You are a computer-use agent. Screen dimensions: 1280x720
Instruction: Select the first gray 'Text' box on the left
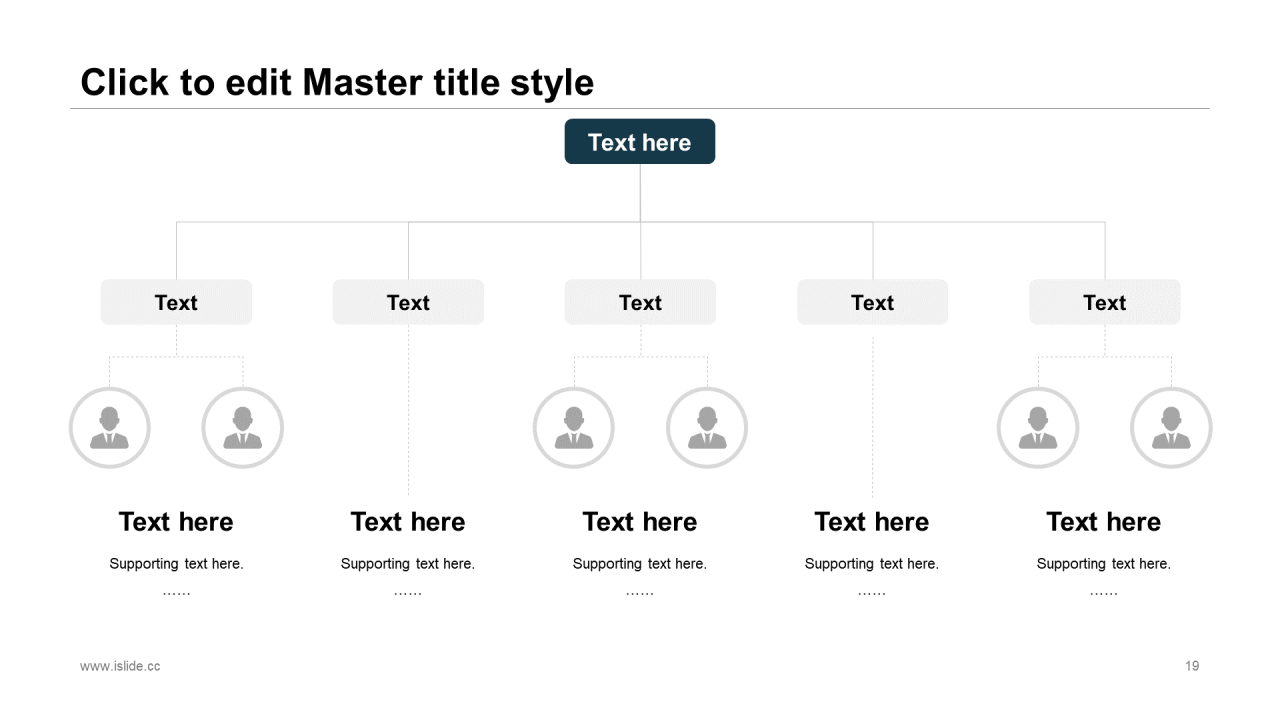176,302
